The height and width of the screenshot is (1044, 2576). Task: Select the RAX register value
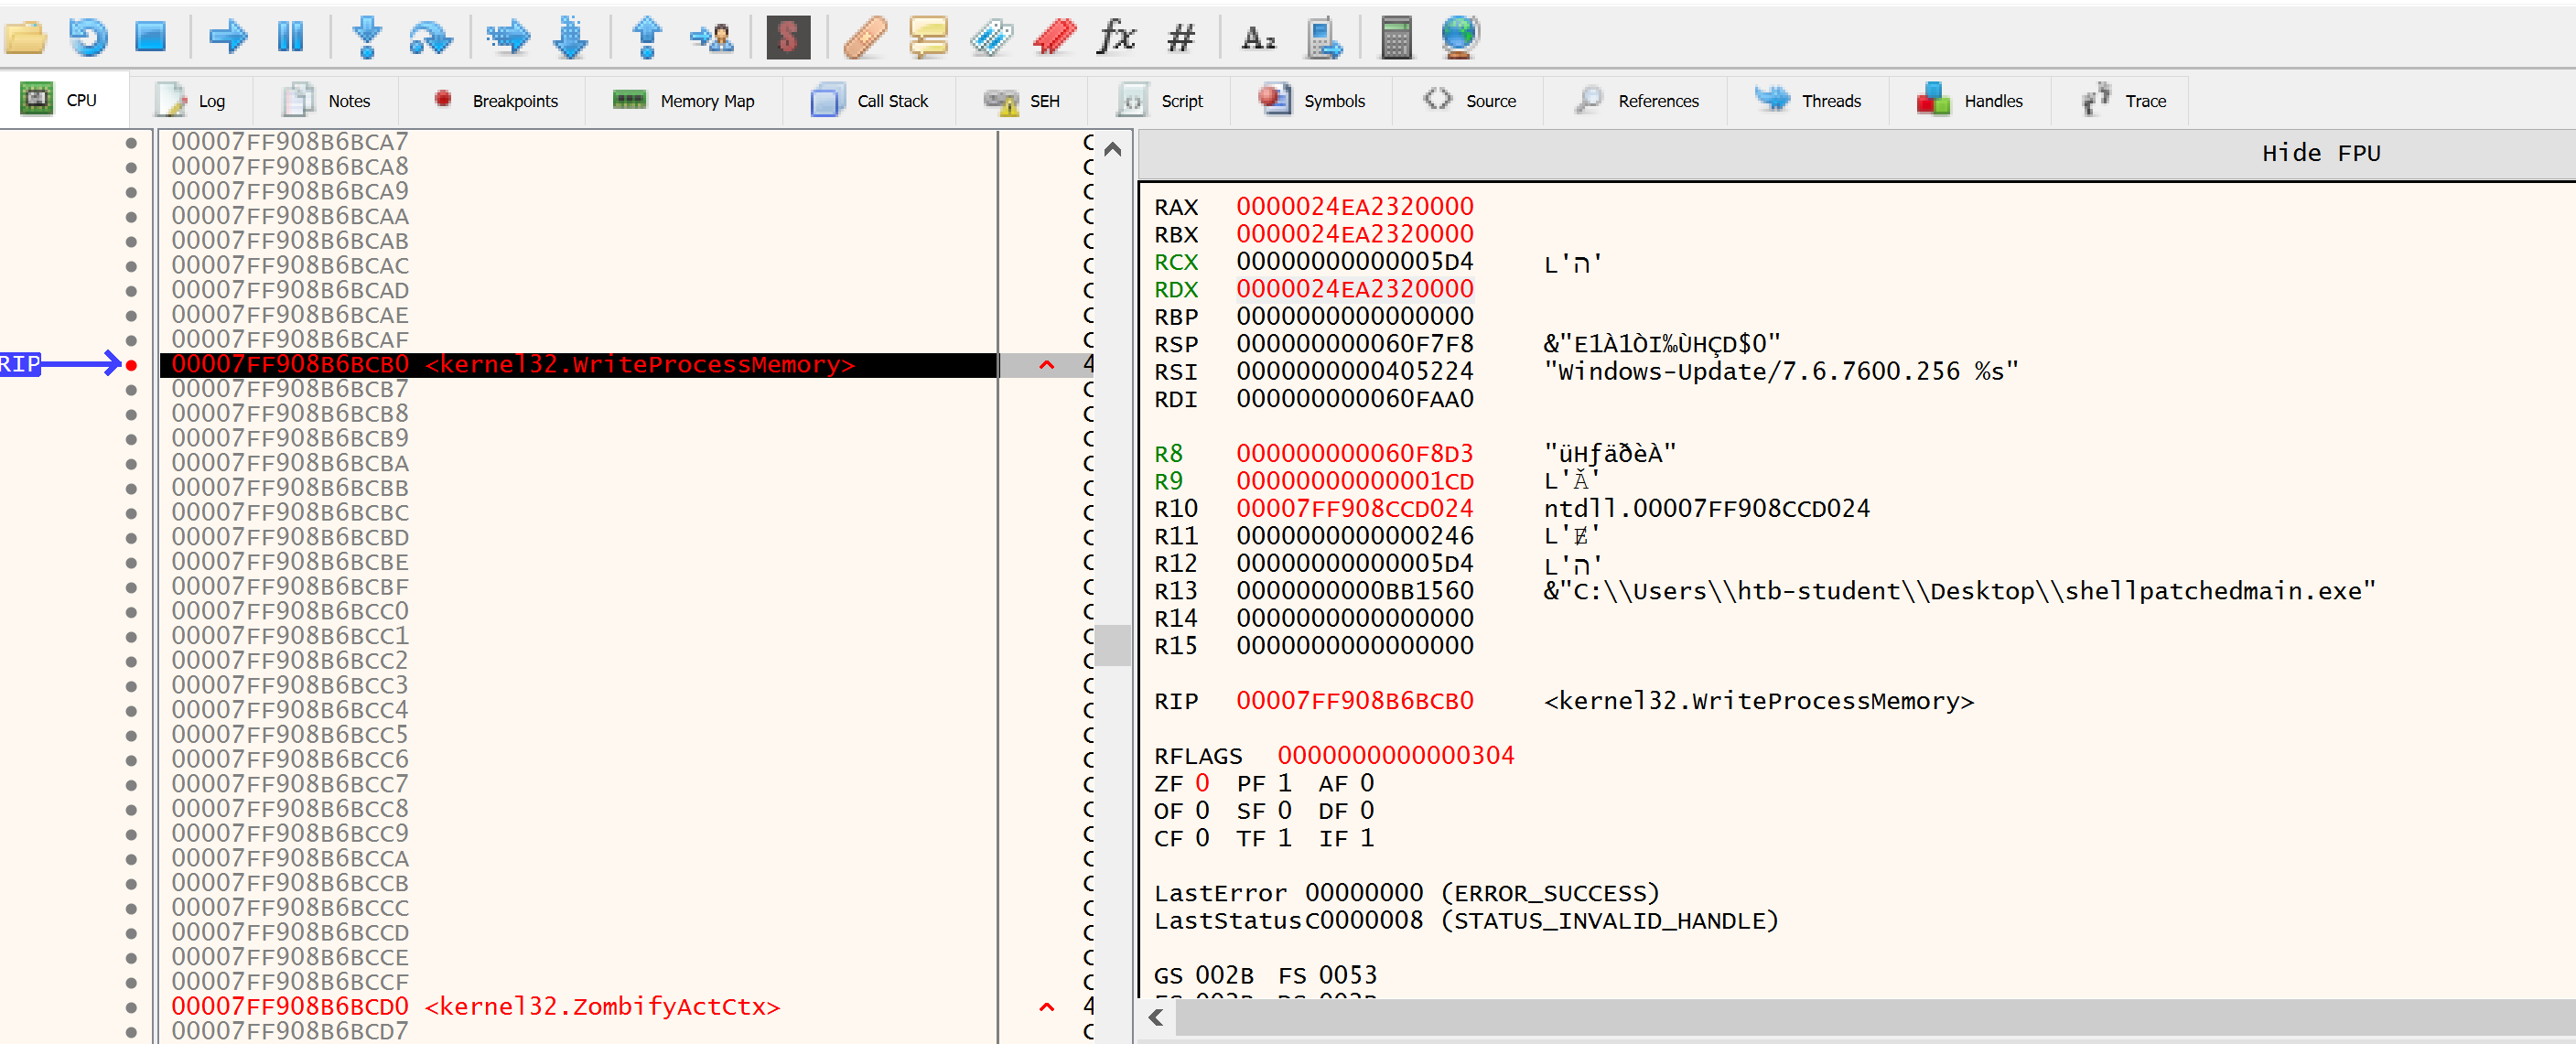1354,207
